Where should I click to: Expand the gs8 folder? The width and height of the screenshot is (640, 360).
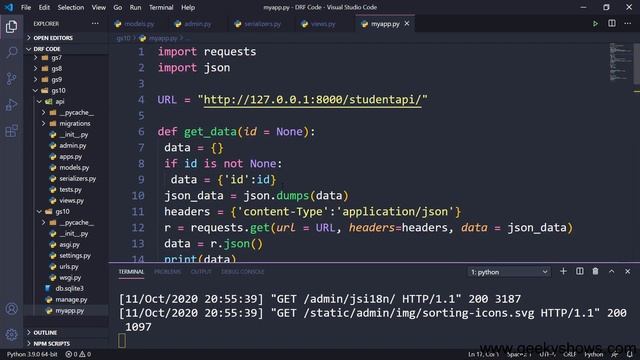pos(56,69)
